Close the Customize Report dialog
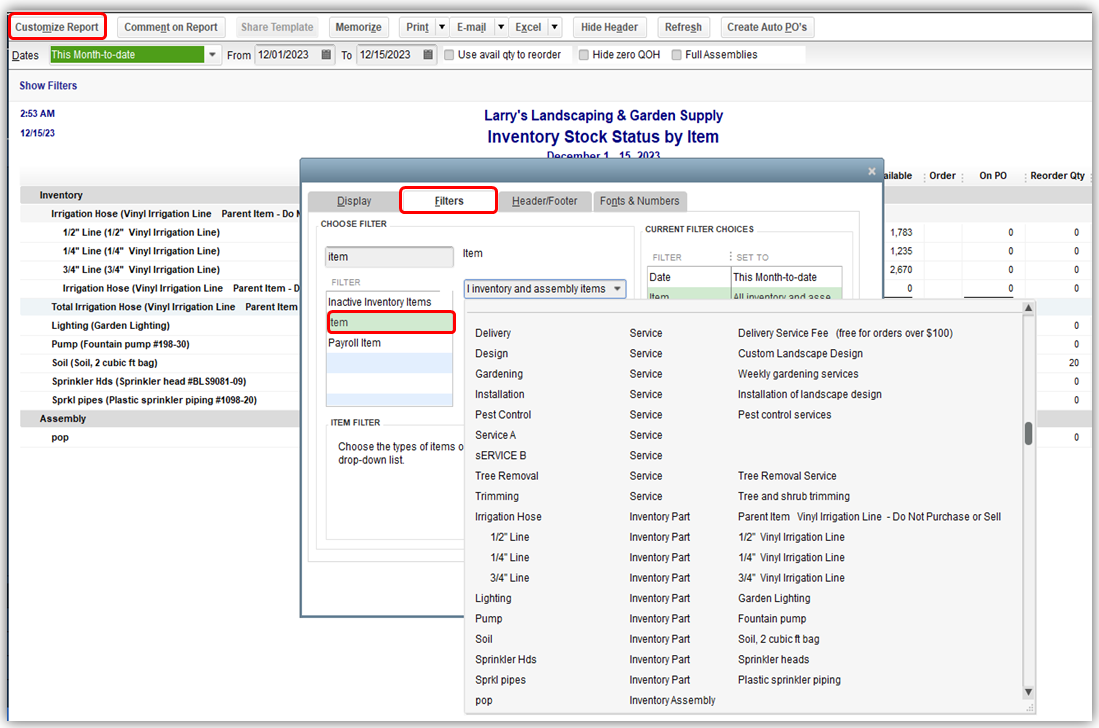 point(872,171)
